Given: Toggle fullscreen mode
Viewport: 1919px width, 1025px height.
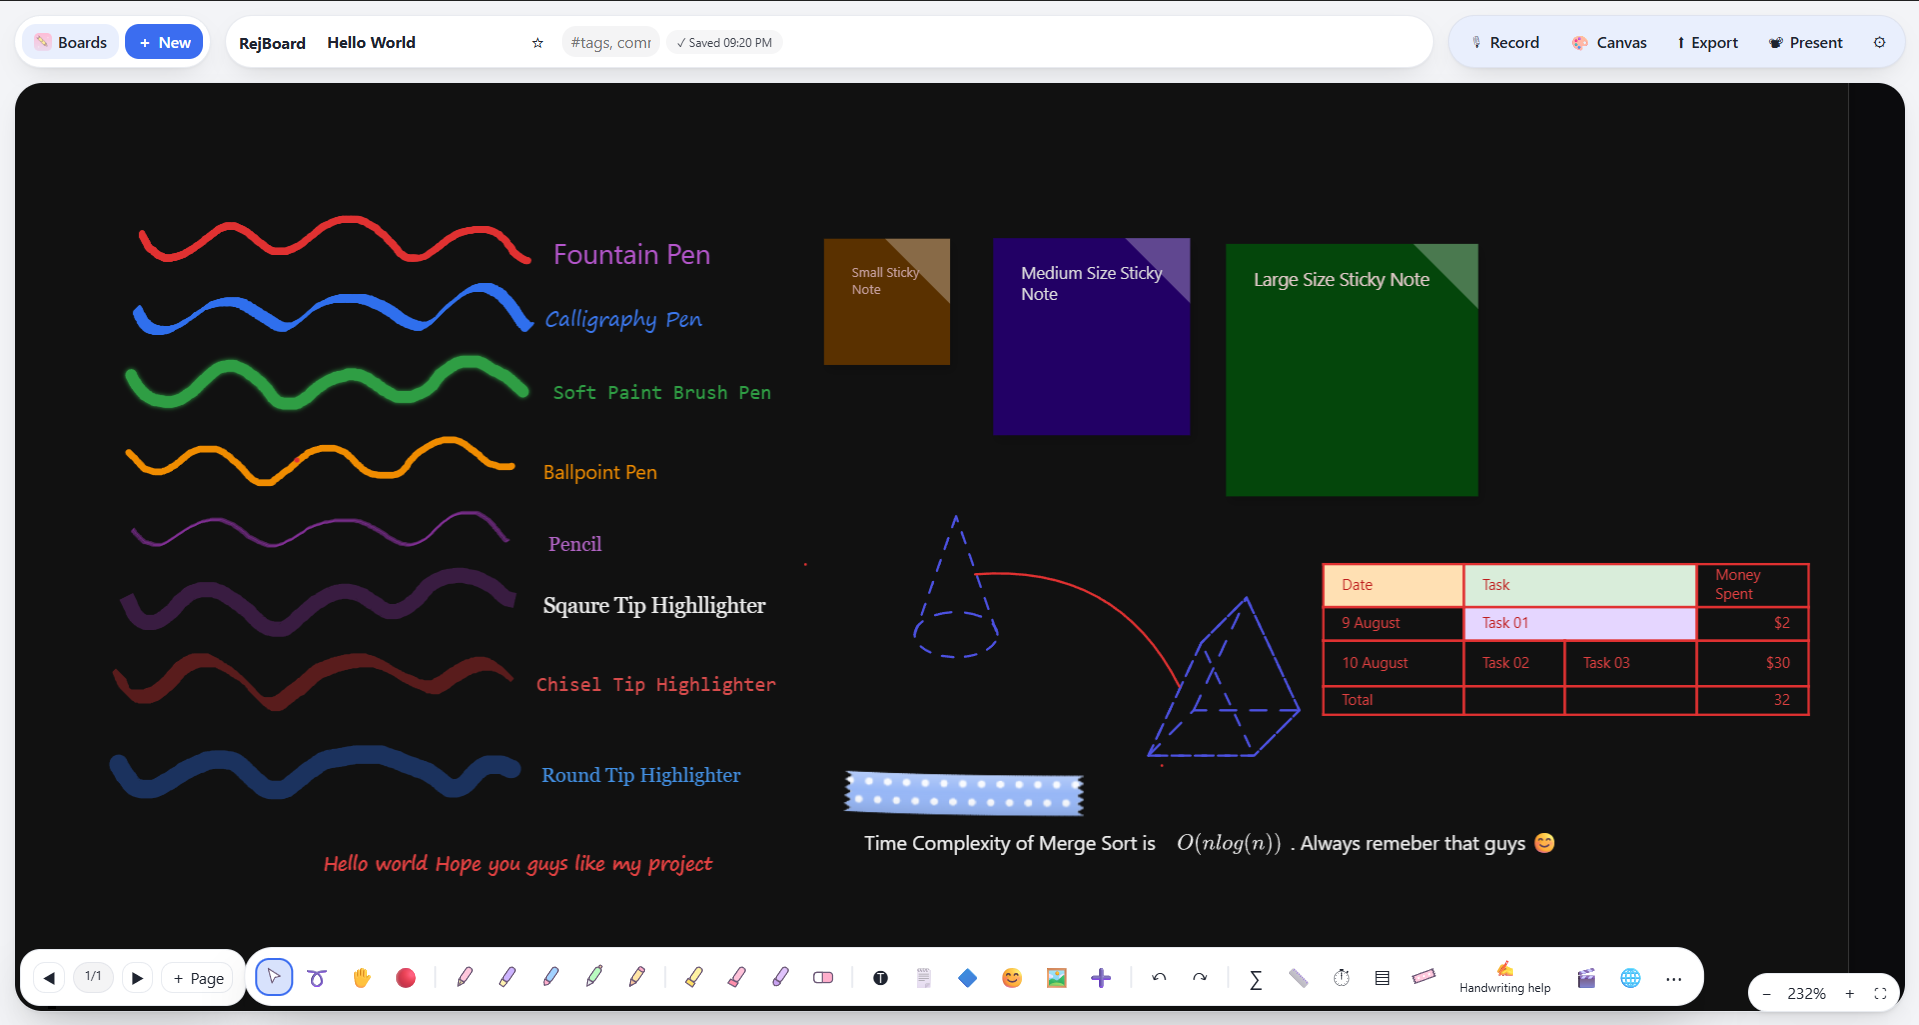Looking at the screenshot, I should (1880, 993).
